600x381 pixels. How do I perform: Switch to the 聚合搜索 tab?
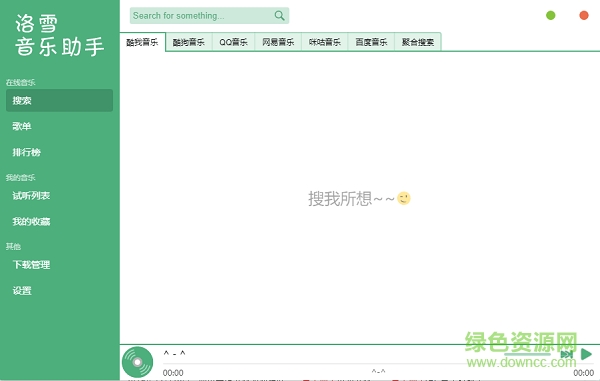point(418,42)
